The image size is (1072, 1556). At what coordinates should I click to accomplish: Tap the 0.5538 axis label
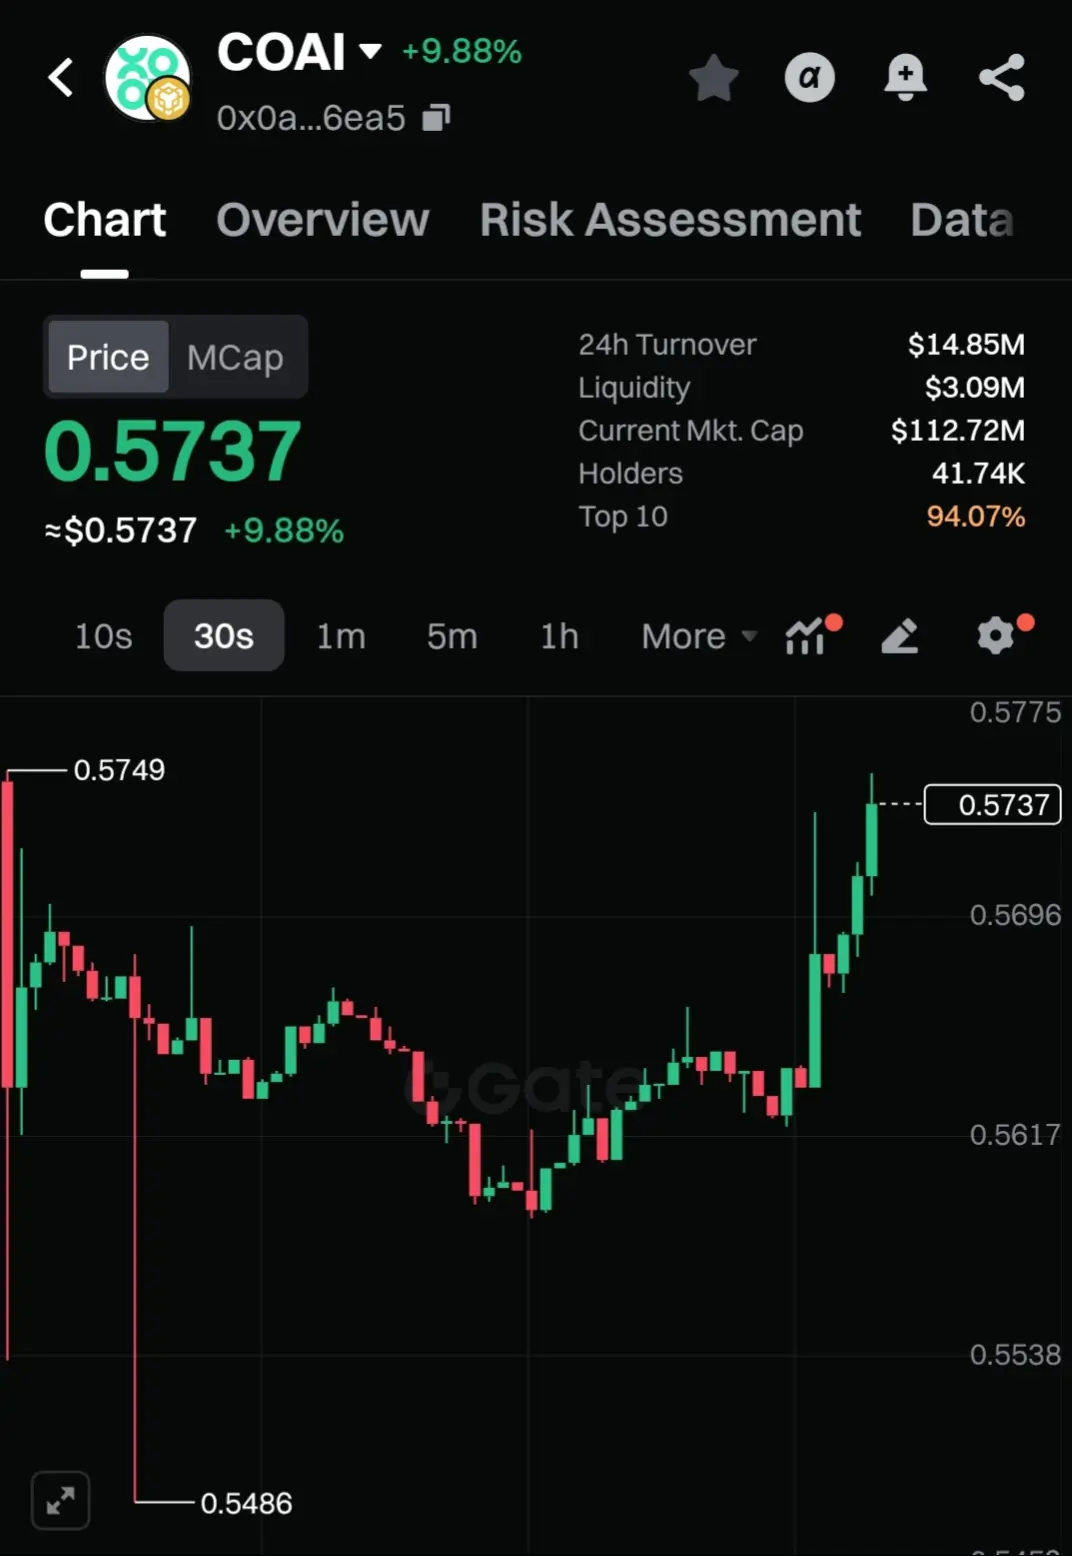click(1015, 1355)
